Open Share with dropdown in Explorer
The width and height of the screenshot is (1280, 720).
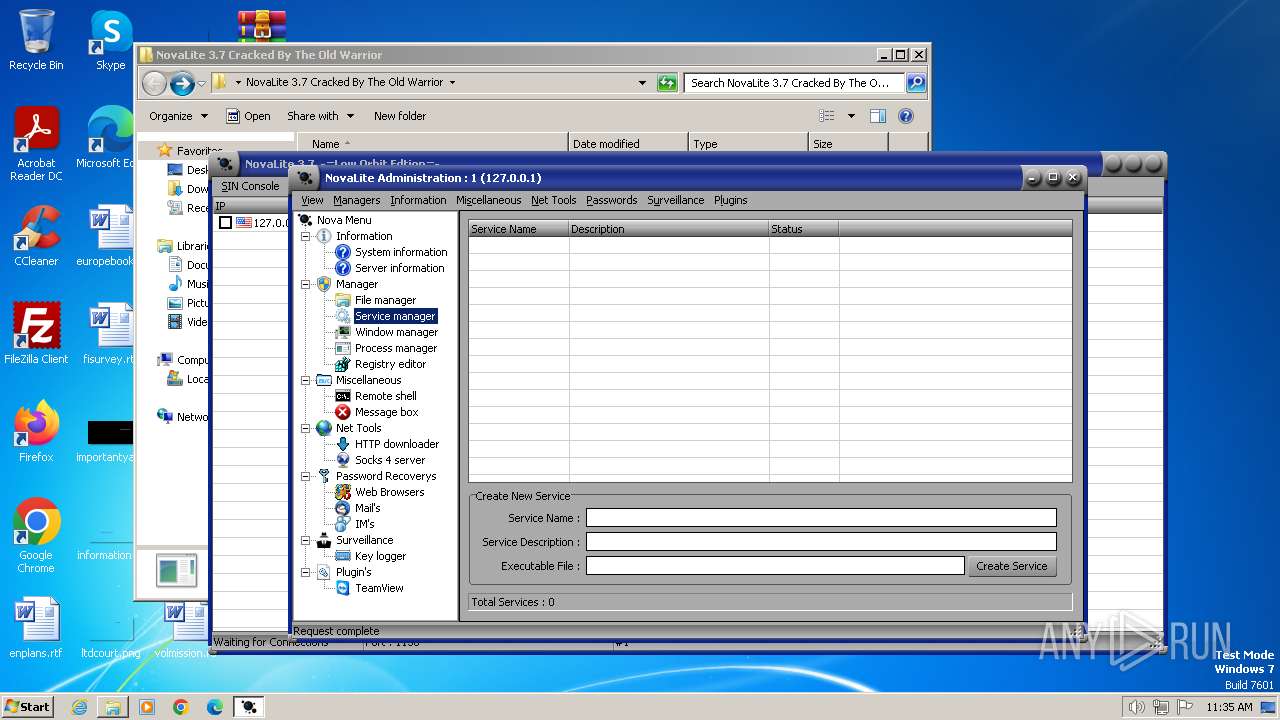[319, 116]
